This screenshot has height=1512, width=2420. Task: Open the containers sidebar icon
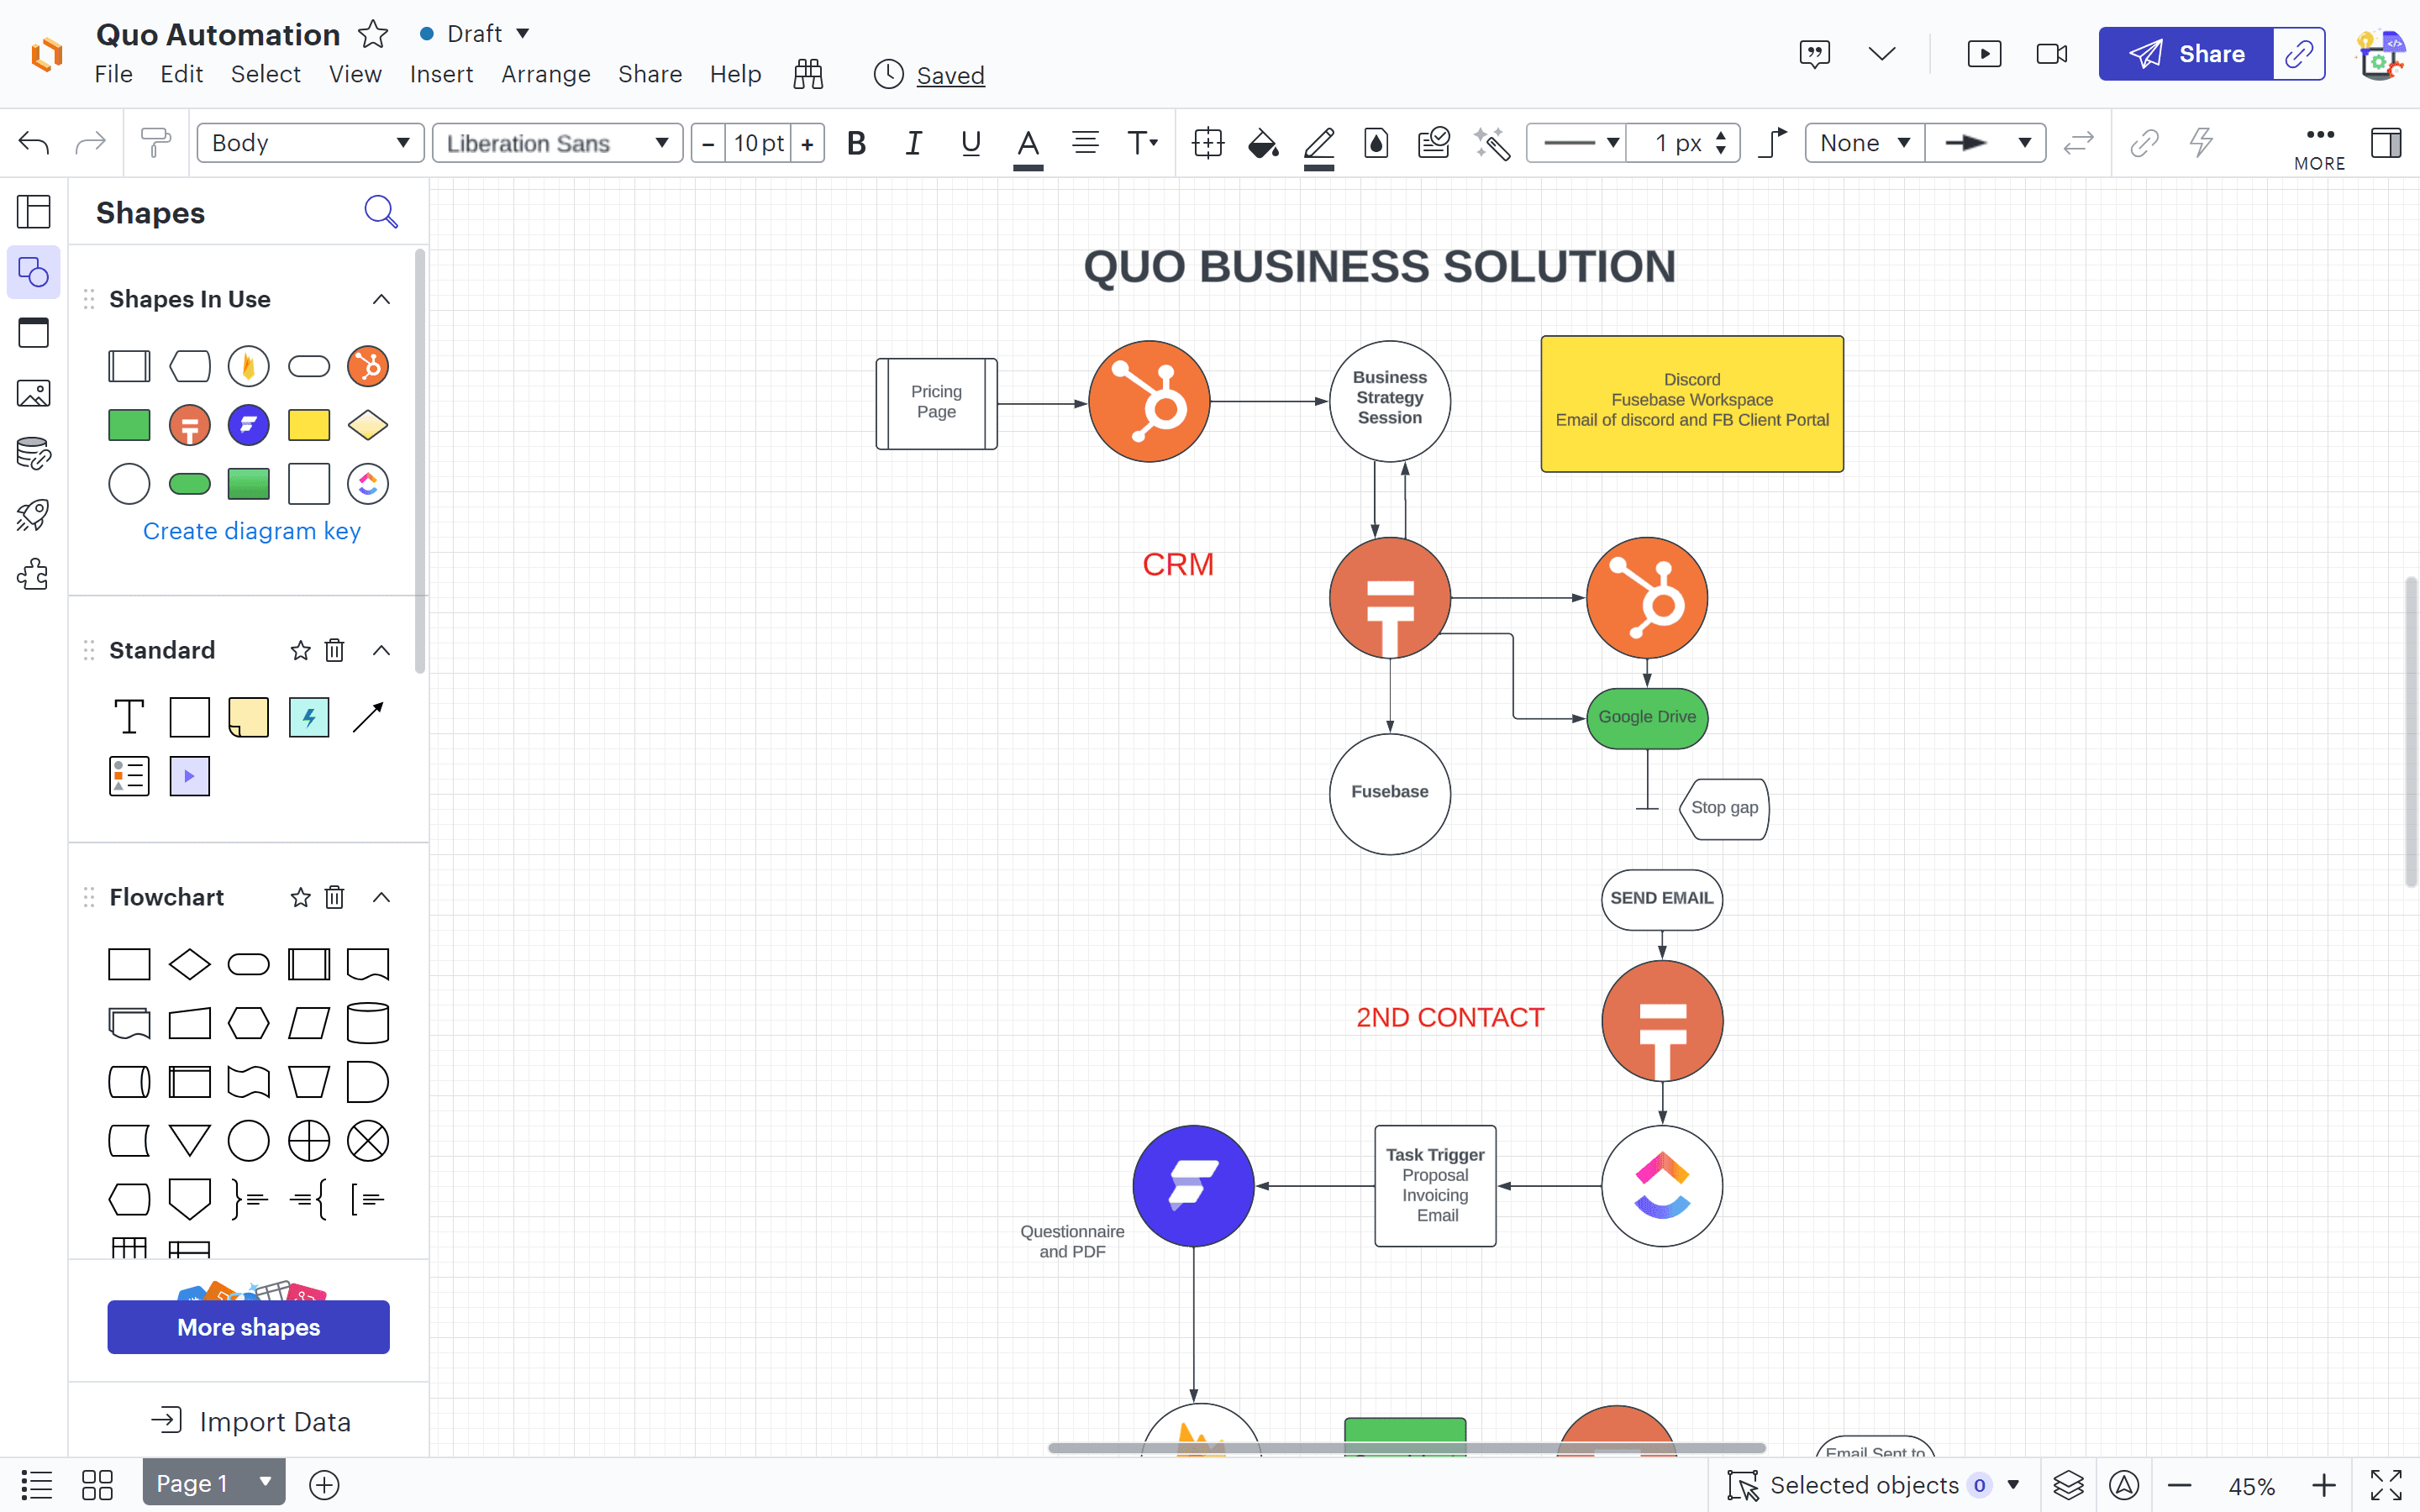pos(34,333)
